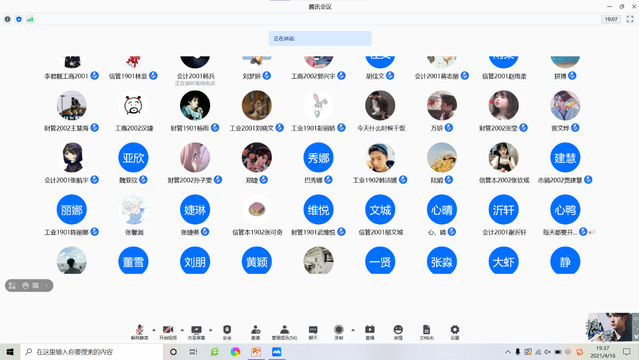Image resolution: width=639 pixels, height=360 pixels.
Task: Expand recording options arrow
Action: [x=353, y=330]
